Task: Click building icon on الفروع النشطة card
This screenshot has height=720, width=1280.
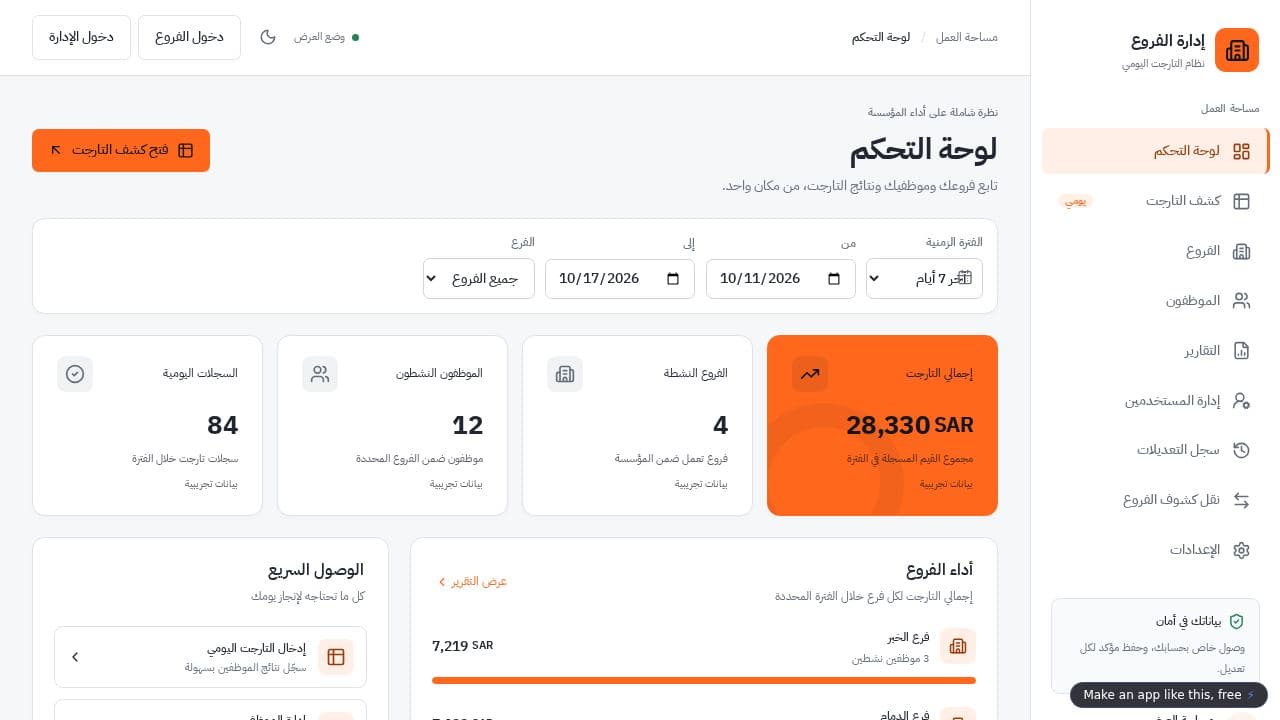Action: click(565, 374)
